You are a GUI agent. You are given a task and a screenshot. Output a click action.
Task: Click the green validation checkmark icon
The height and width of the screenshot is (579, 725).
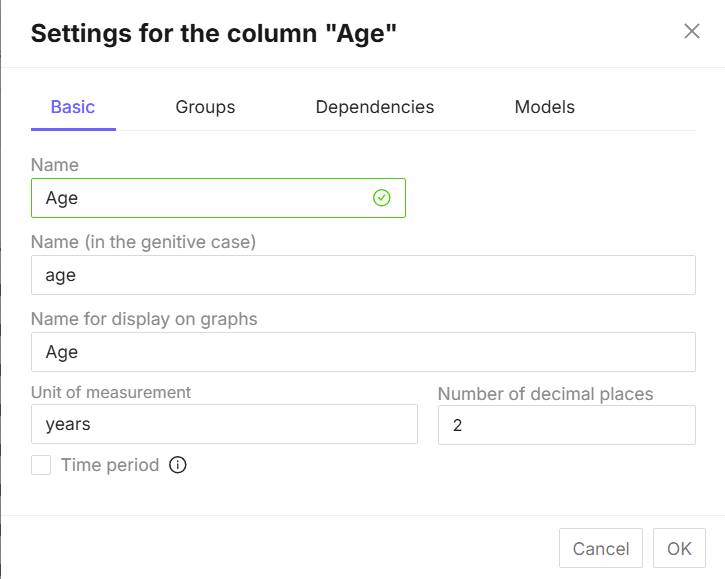[381, 198]
